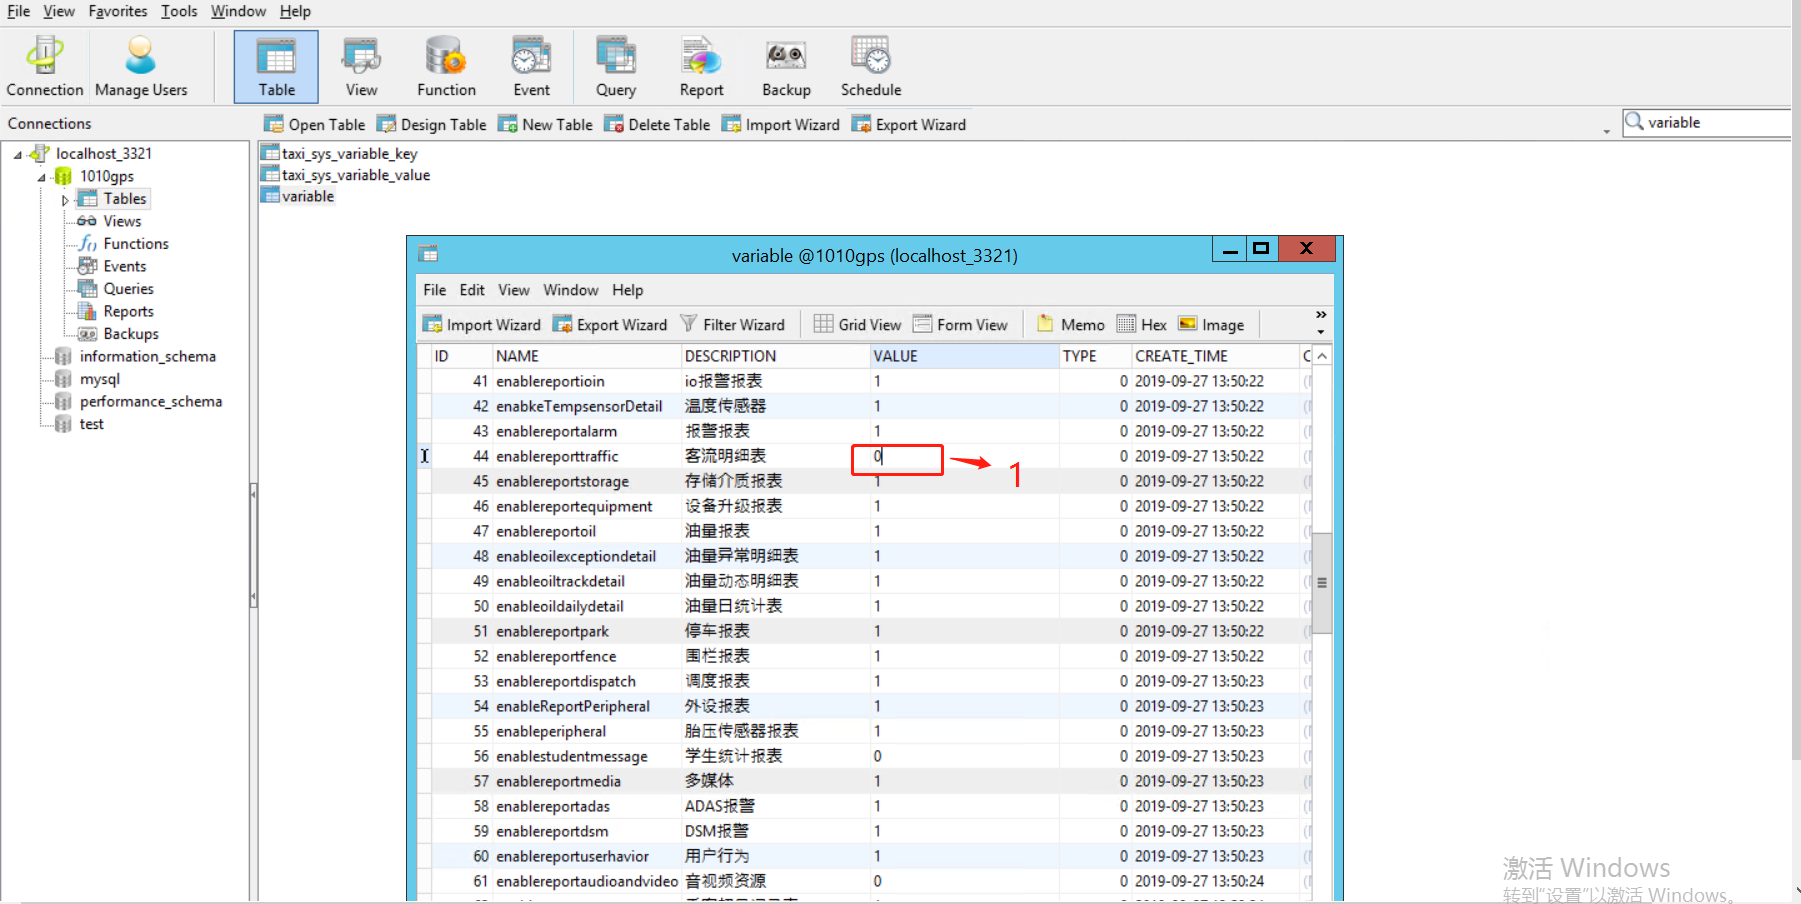1801x904 pixels.
Task: Open the Query section
Action: point(616,67)
